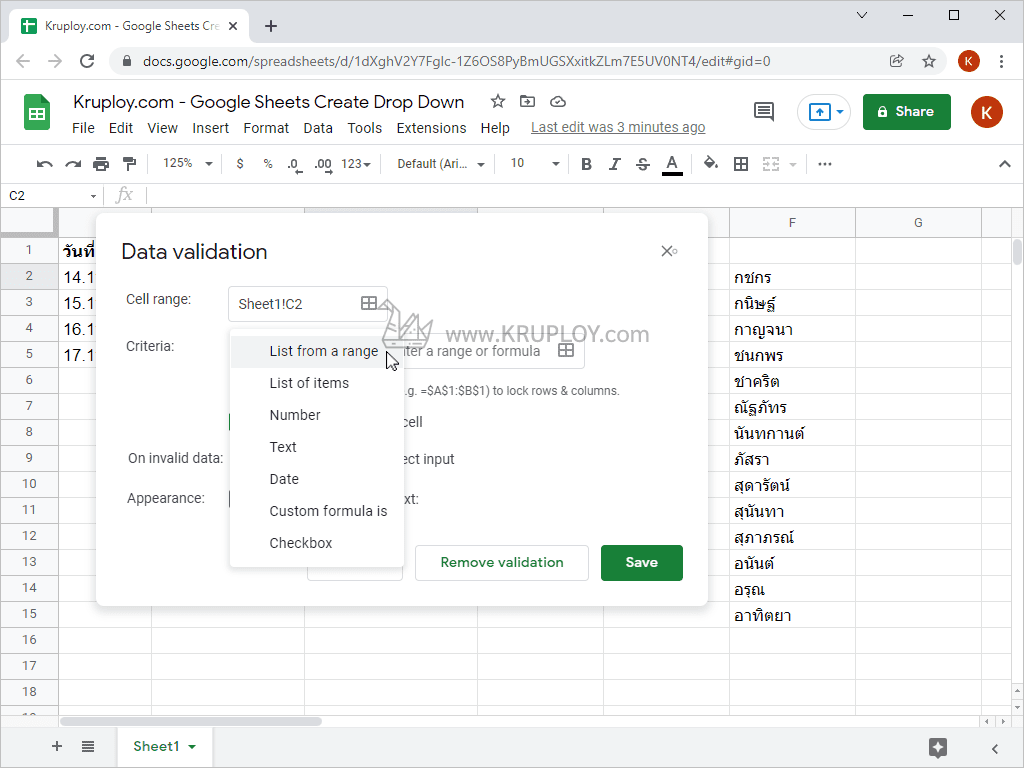Open the Google account avatar K

coord(986,112)
